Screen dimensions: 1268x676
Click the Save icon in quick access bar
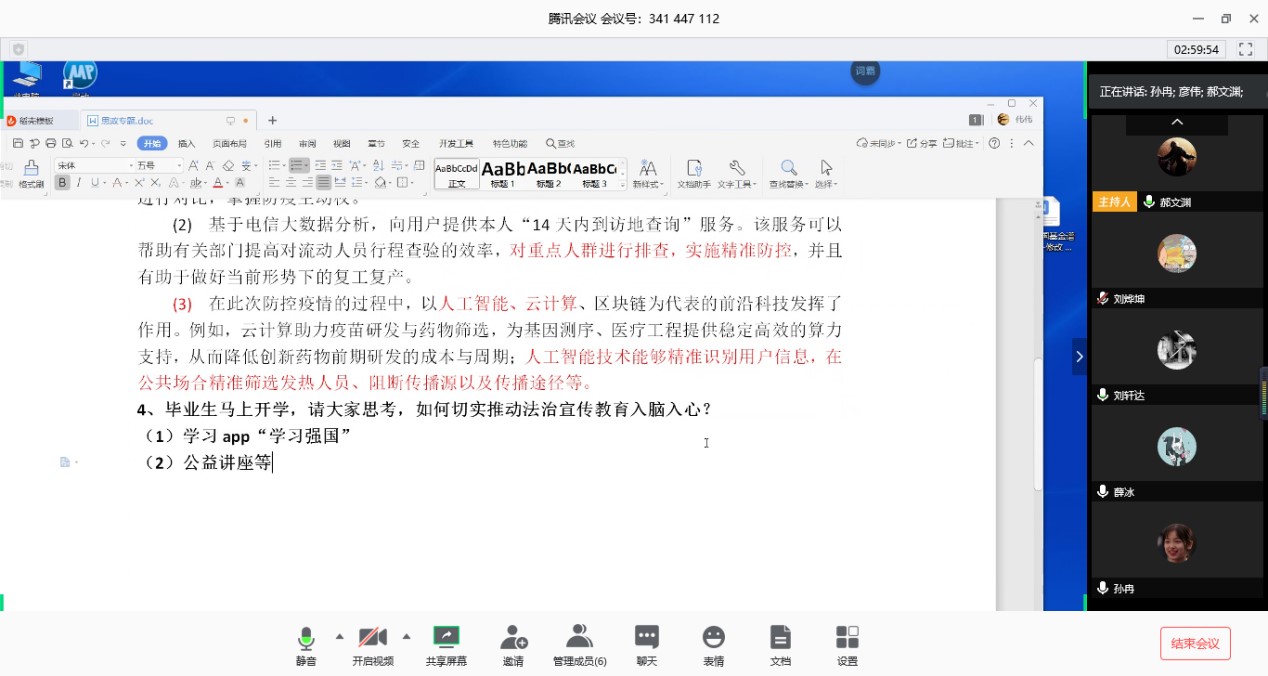click(16, 143)
